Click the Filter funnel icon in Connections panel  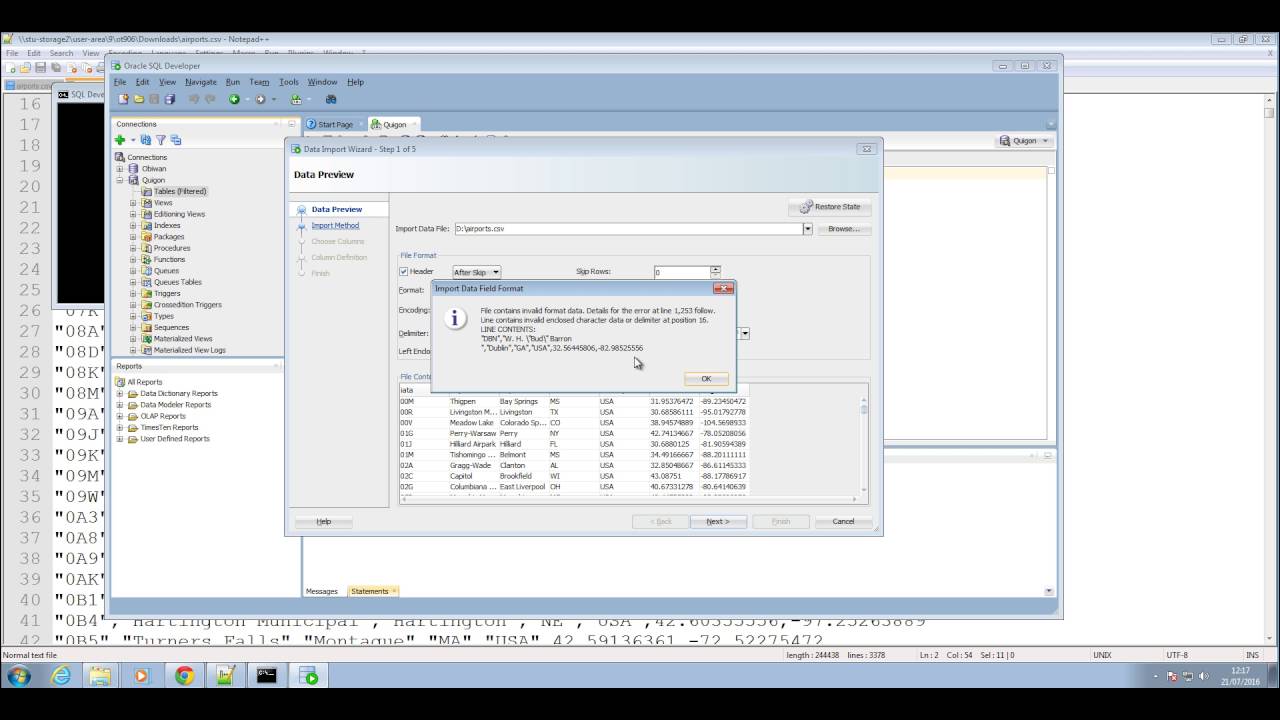pos(160,140)
